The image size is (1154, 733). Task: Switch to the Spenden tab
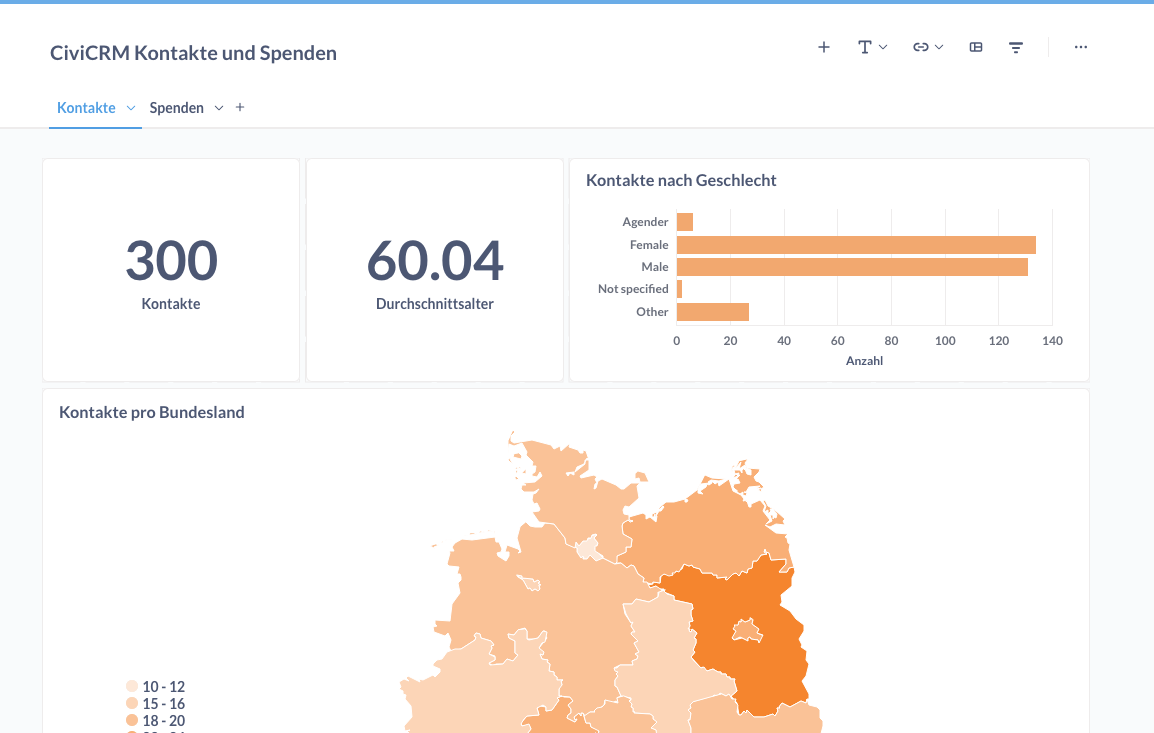(x=176, y=108)
